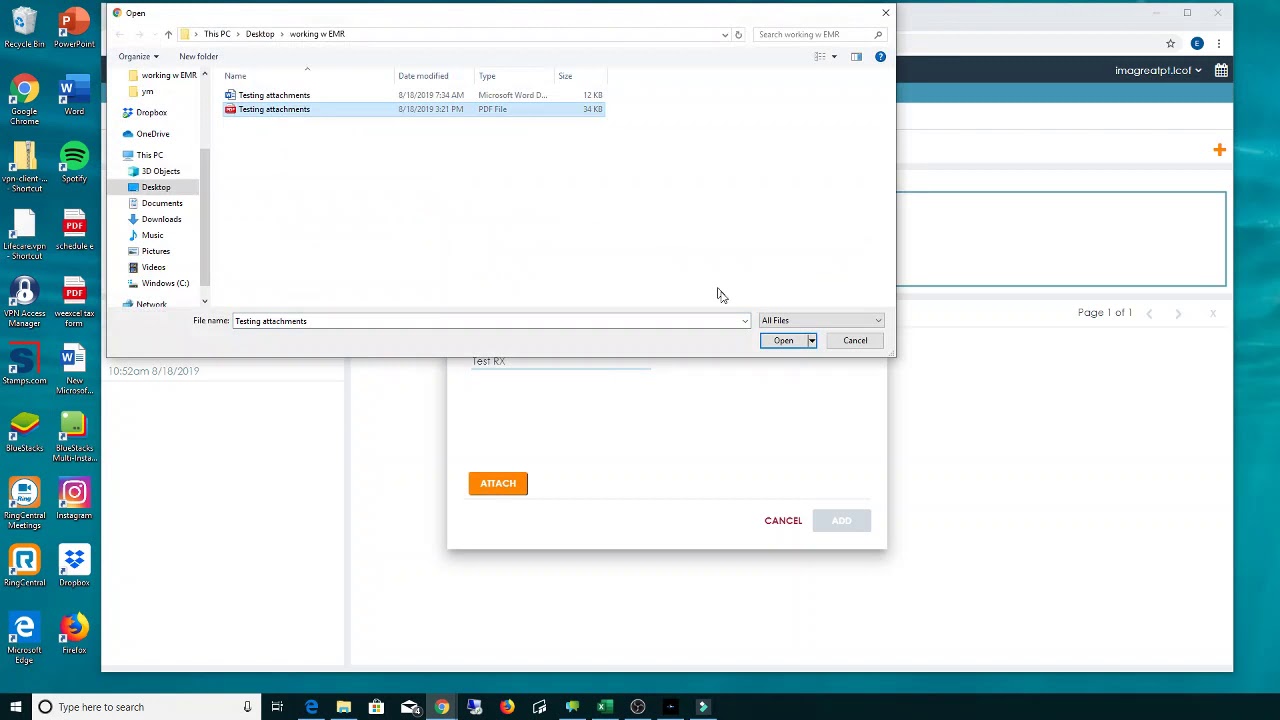Switch to Google Chrome on the taskbar

(442, 707)
